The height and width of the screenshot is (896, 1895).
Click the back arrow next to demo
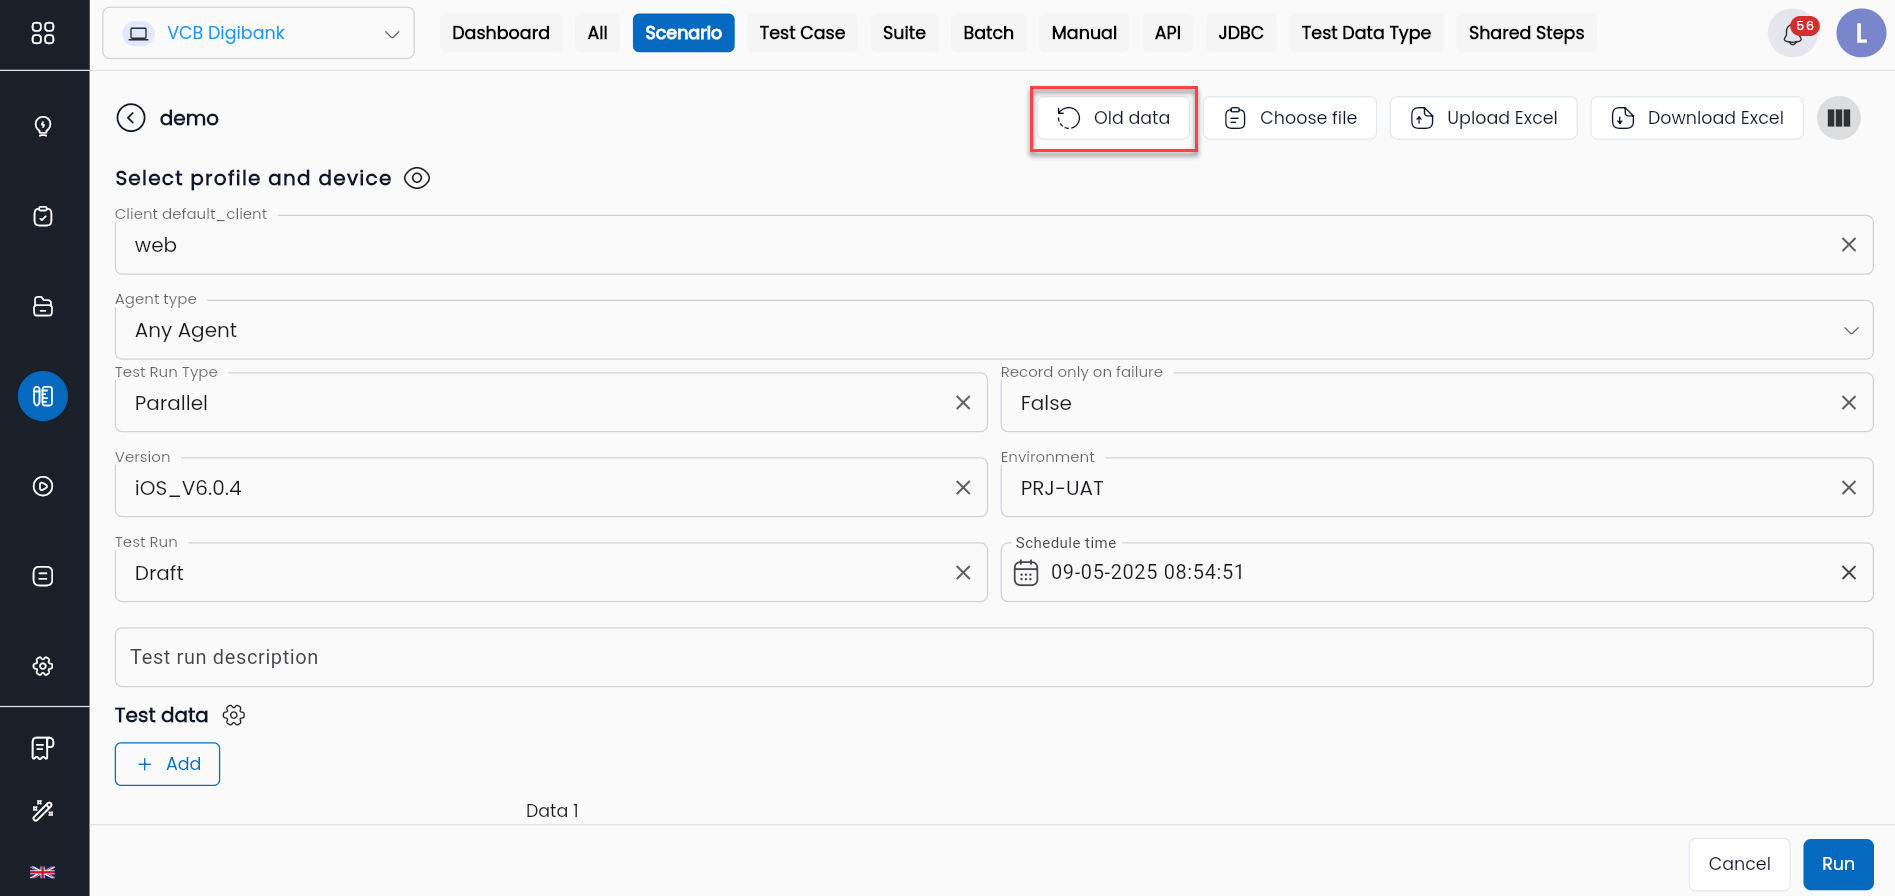pos(131,118)
